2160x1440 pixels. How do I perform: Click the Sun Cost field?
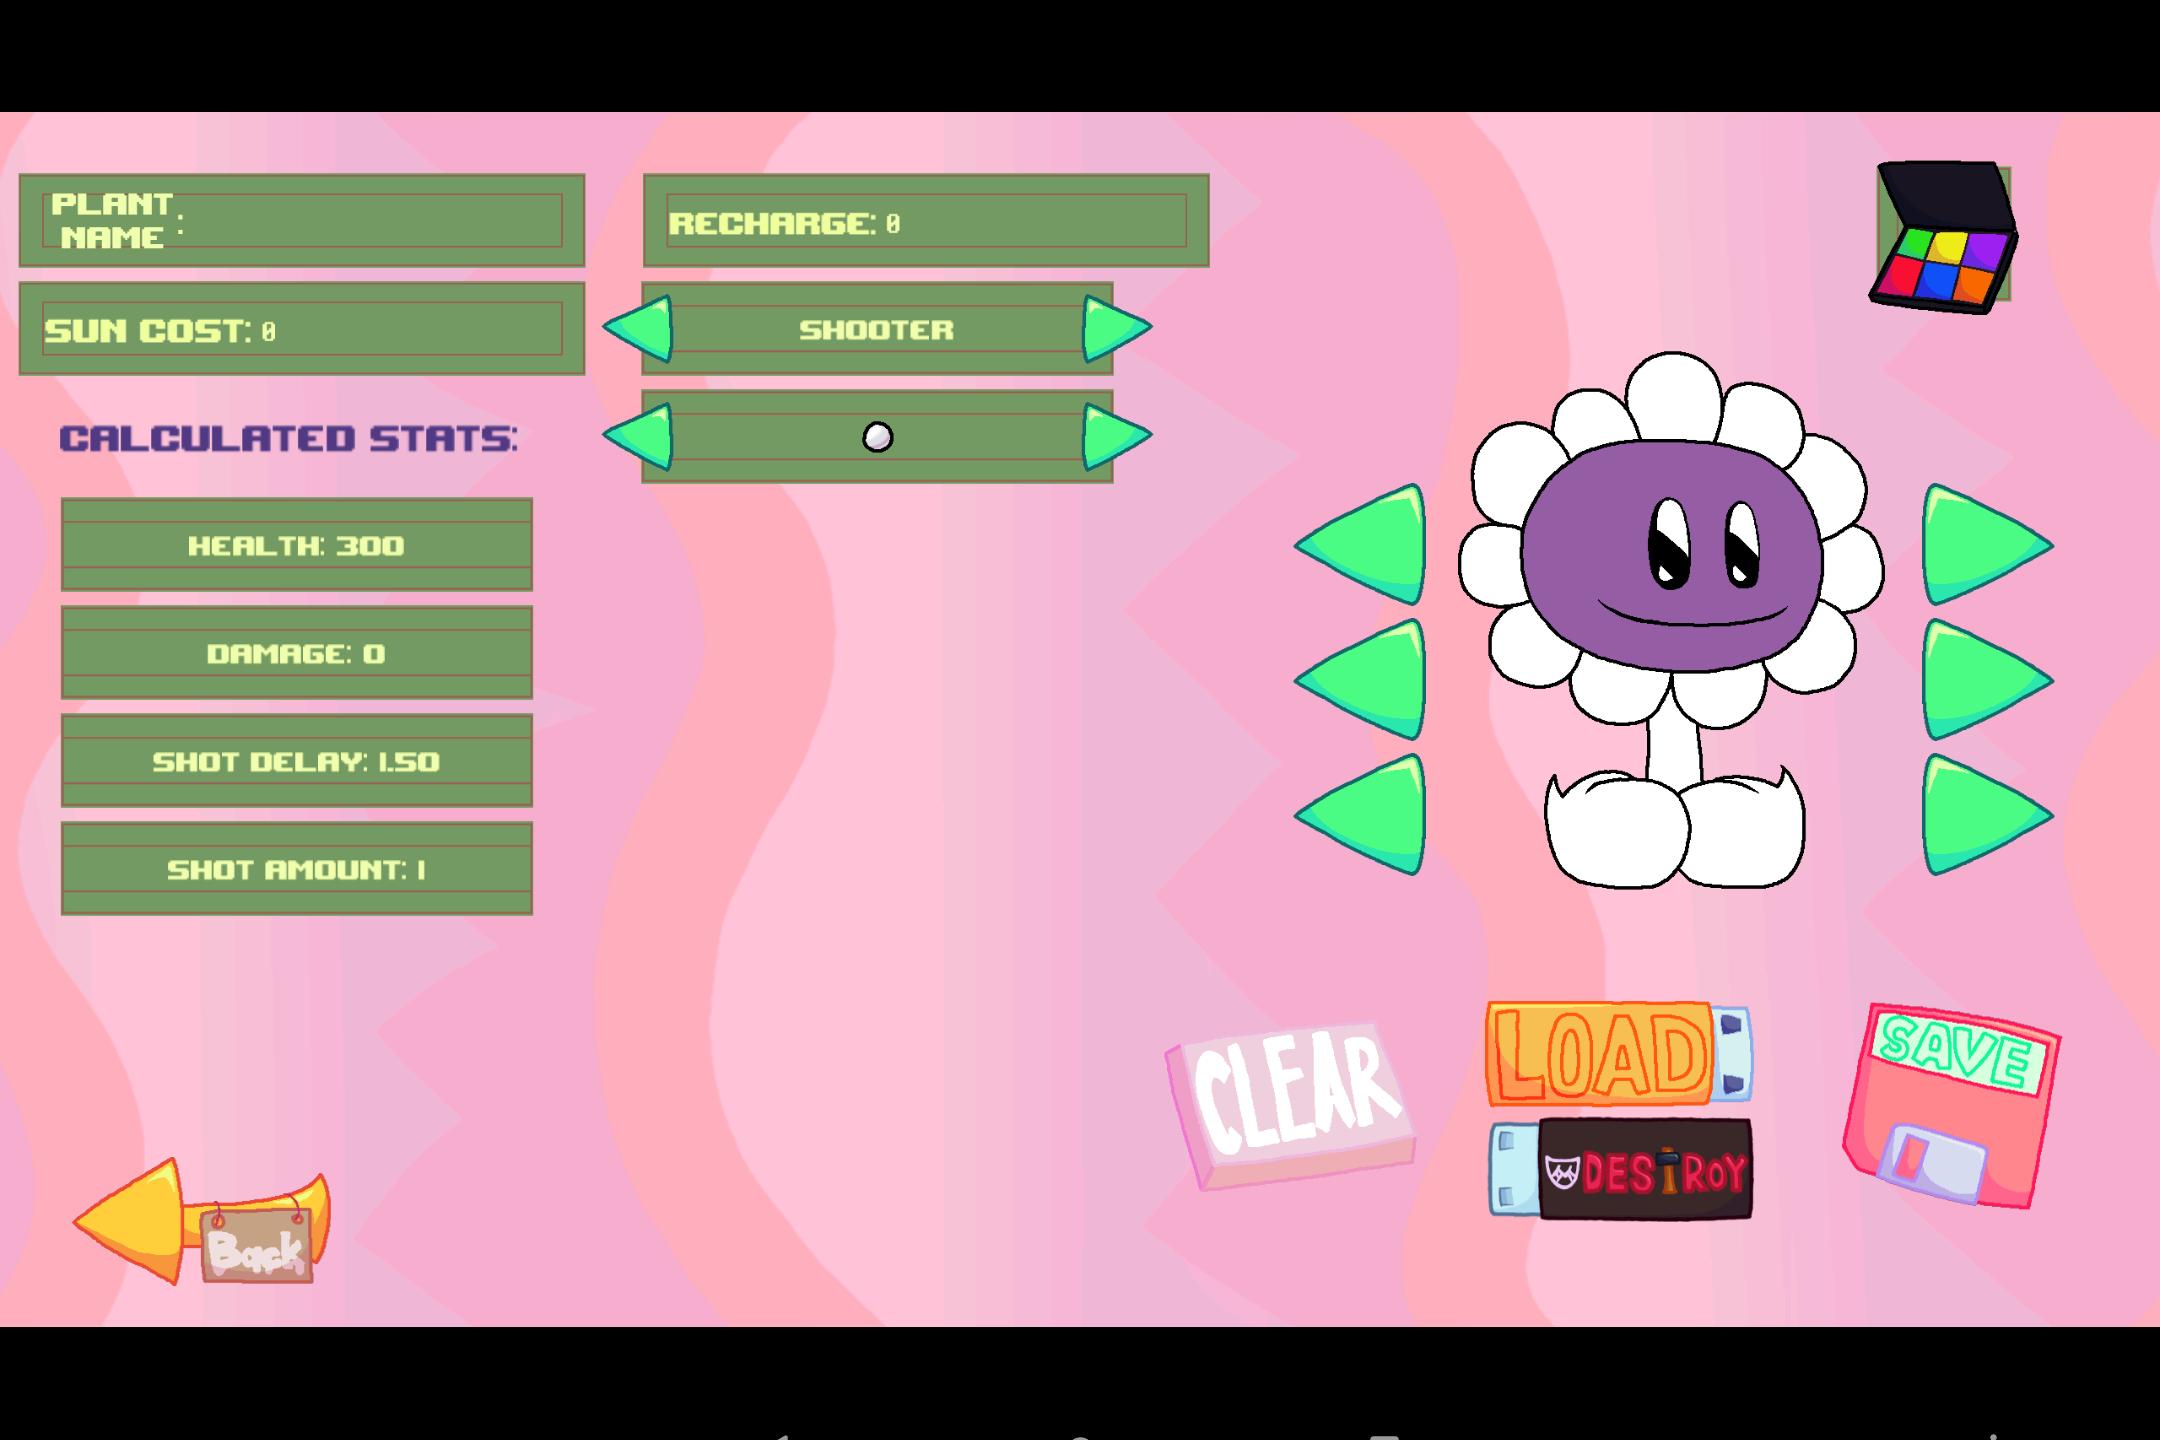[302, 329]
